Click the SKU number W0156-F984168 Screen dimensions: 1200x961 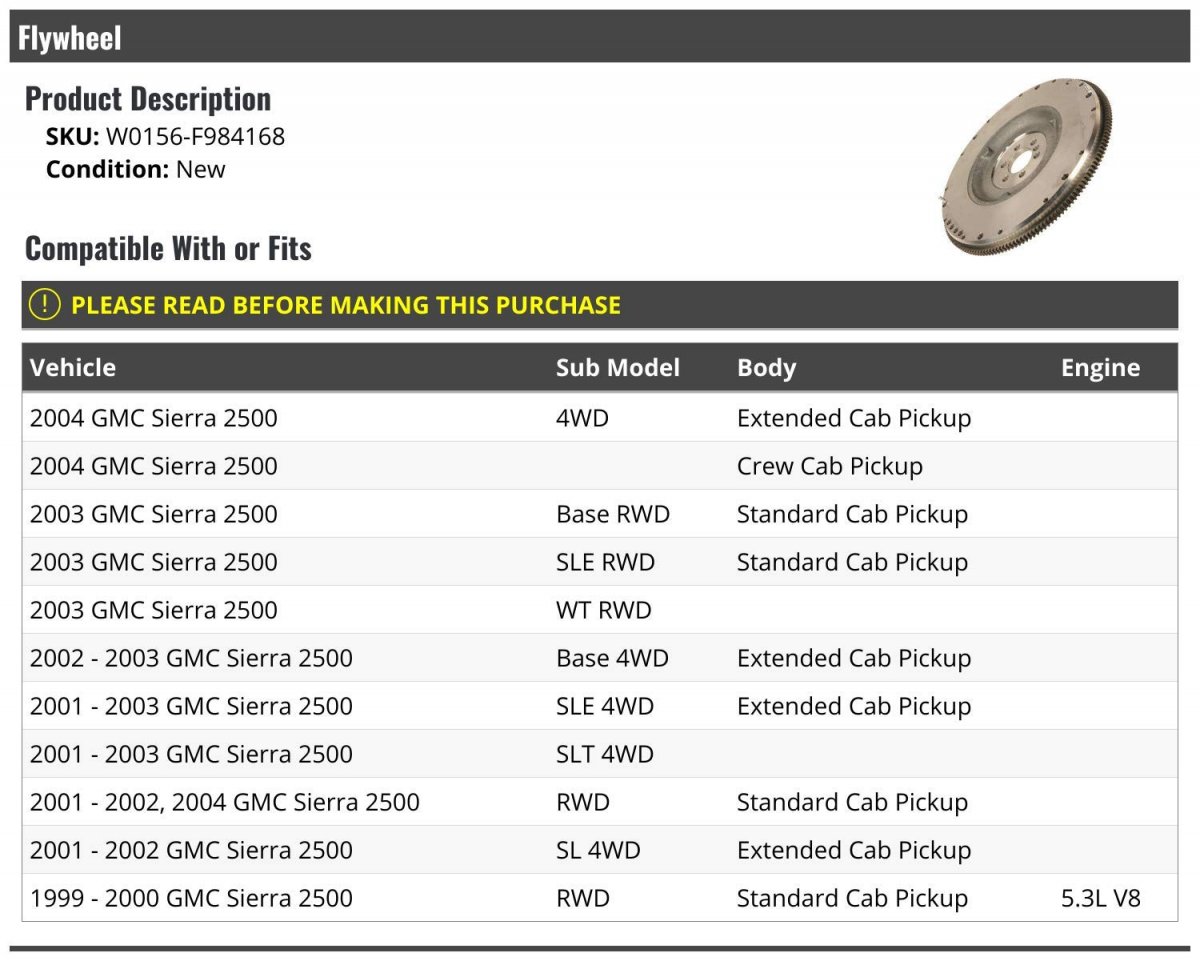tap(195, 136)
